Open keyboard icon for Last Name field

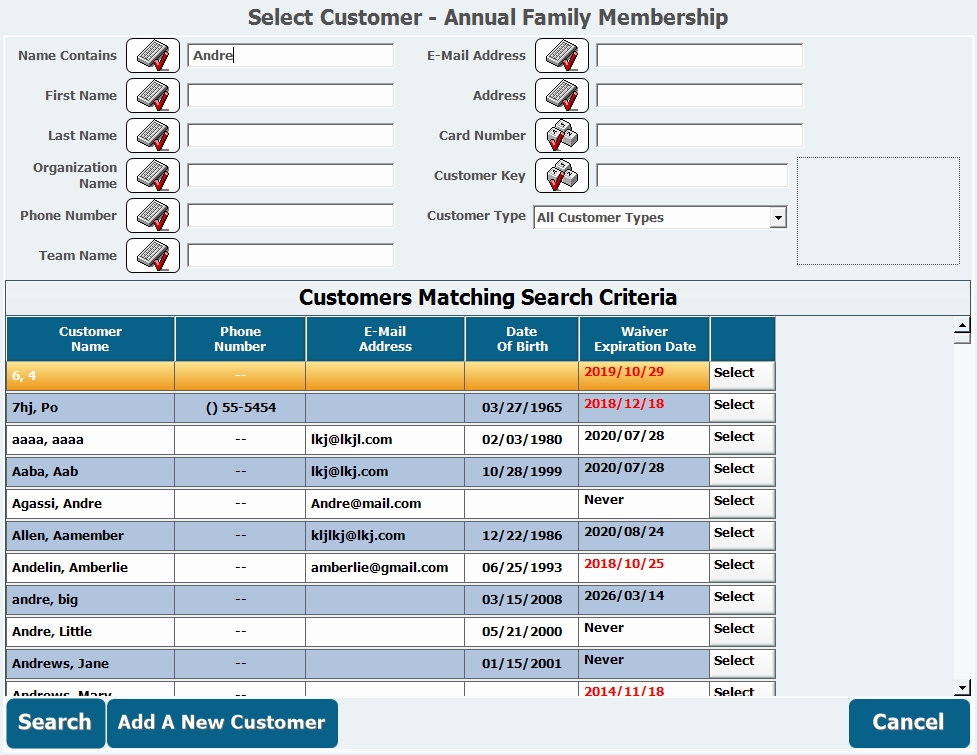(x=153, y=136)
